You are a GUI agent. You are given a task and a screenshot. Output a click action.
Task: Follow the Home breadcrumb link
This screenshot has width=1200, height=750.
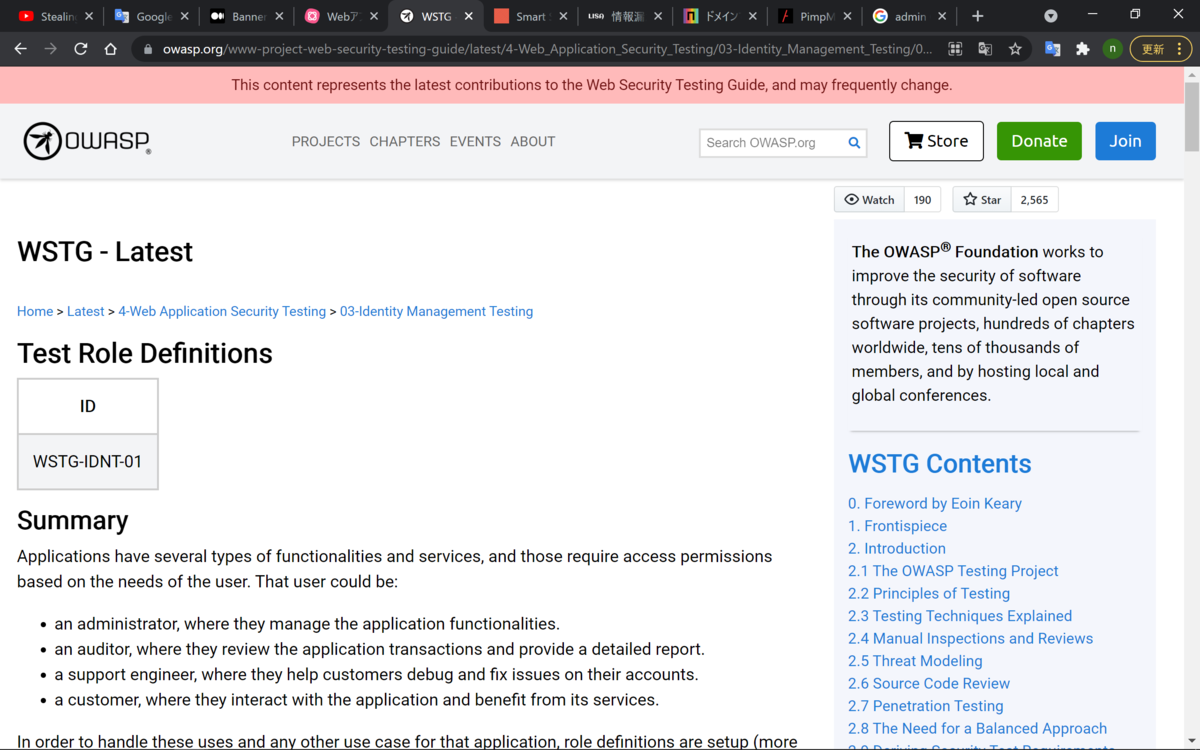click(35, 311)
